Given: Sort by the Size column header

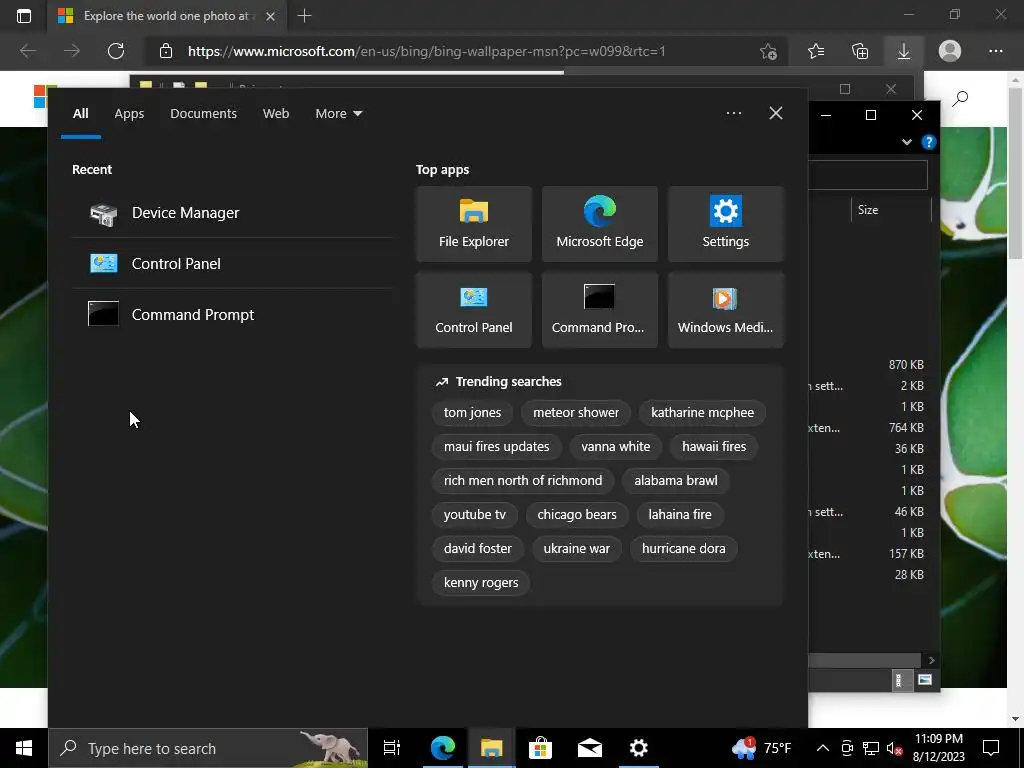Looking at the screenshot, I should 868,210.
